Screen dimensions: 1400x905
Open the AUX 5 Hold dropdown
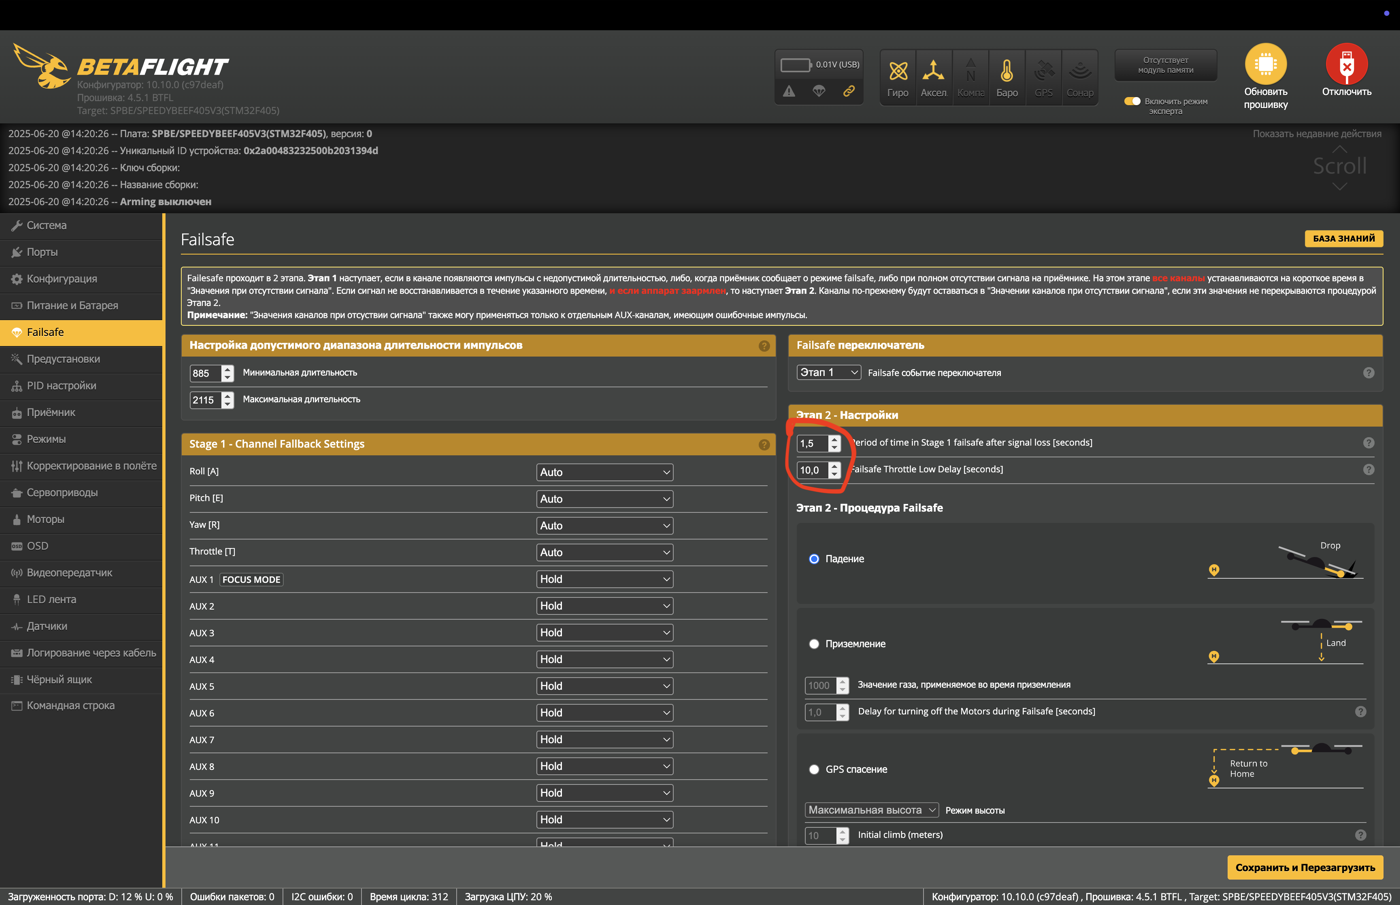click(x=604, y=686)
